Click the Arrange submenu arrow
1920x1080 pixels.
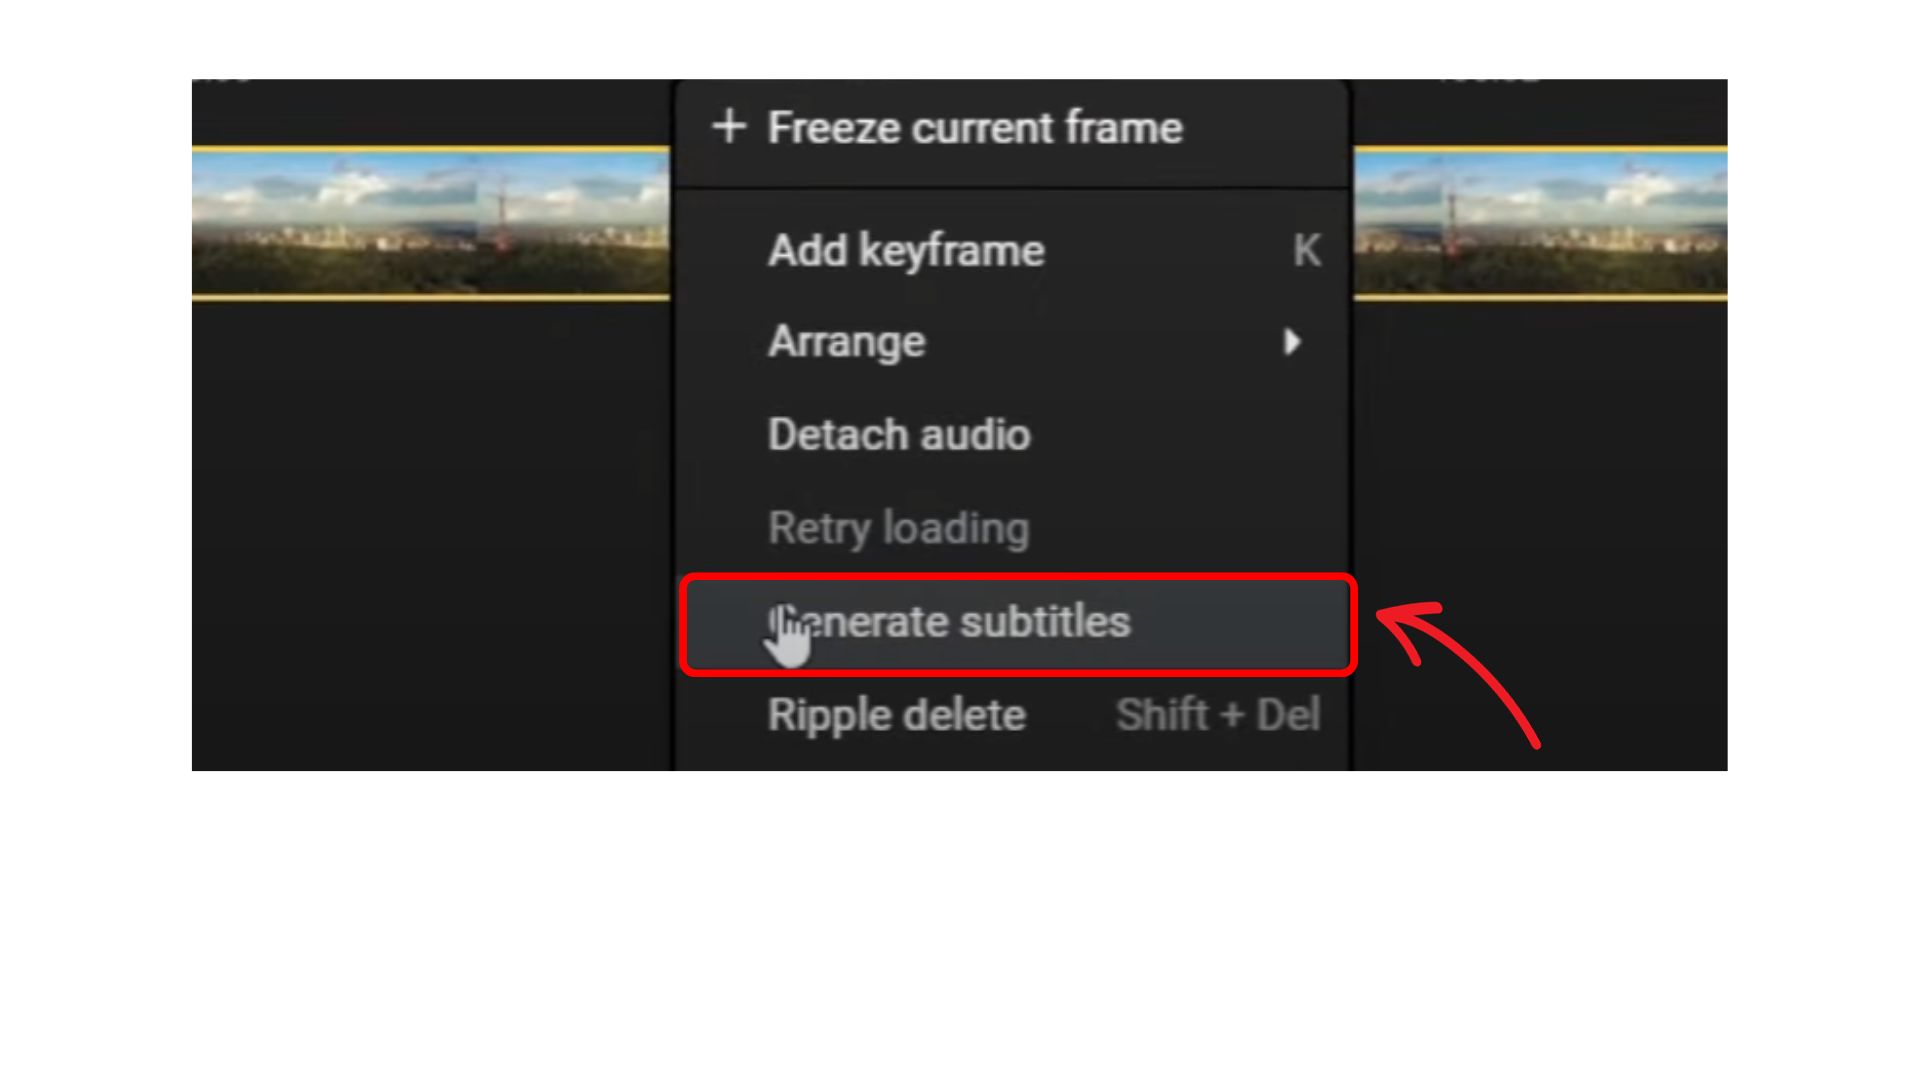tap(1293, 341)
